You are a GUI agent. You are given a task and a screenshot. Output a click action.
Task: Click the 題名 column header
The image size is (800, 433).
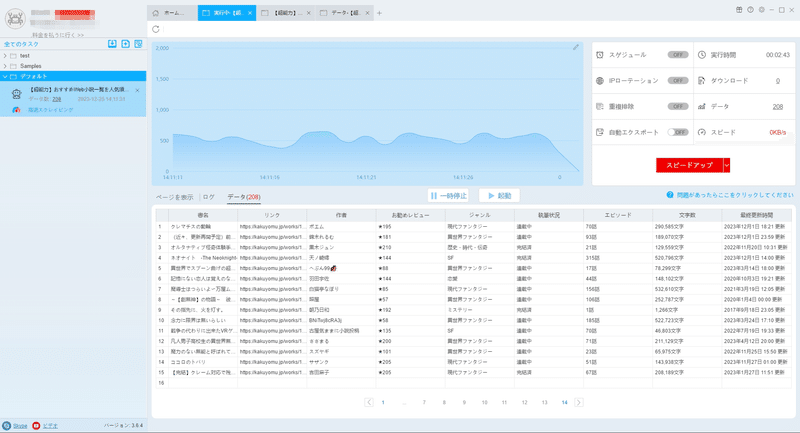[x=203, y=215]
